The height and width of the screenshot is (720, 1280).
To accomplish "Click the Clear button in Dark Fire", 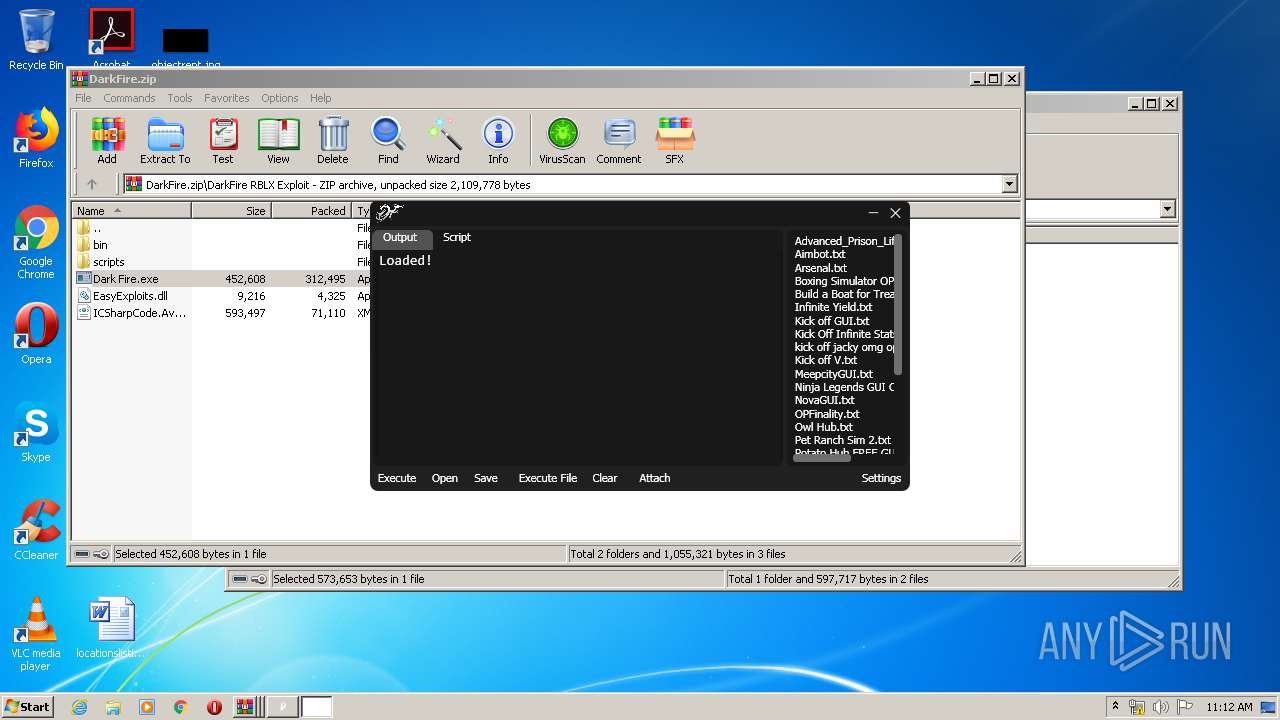I will click(605, 478).
